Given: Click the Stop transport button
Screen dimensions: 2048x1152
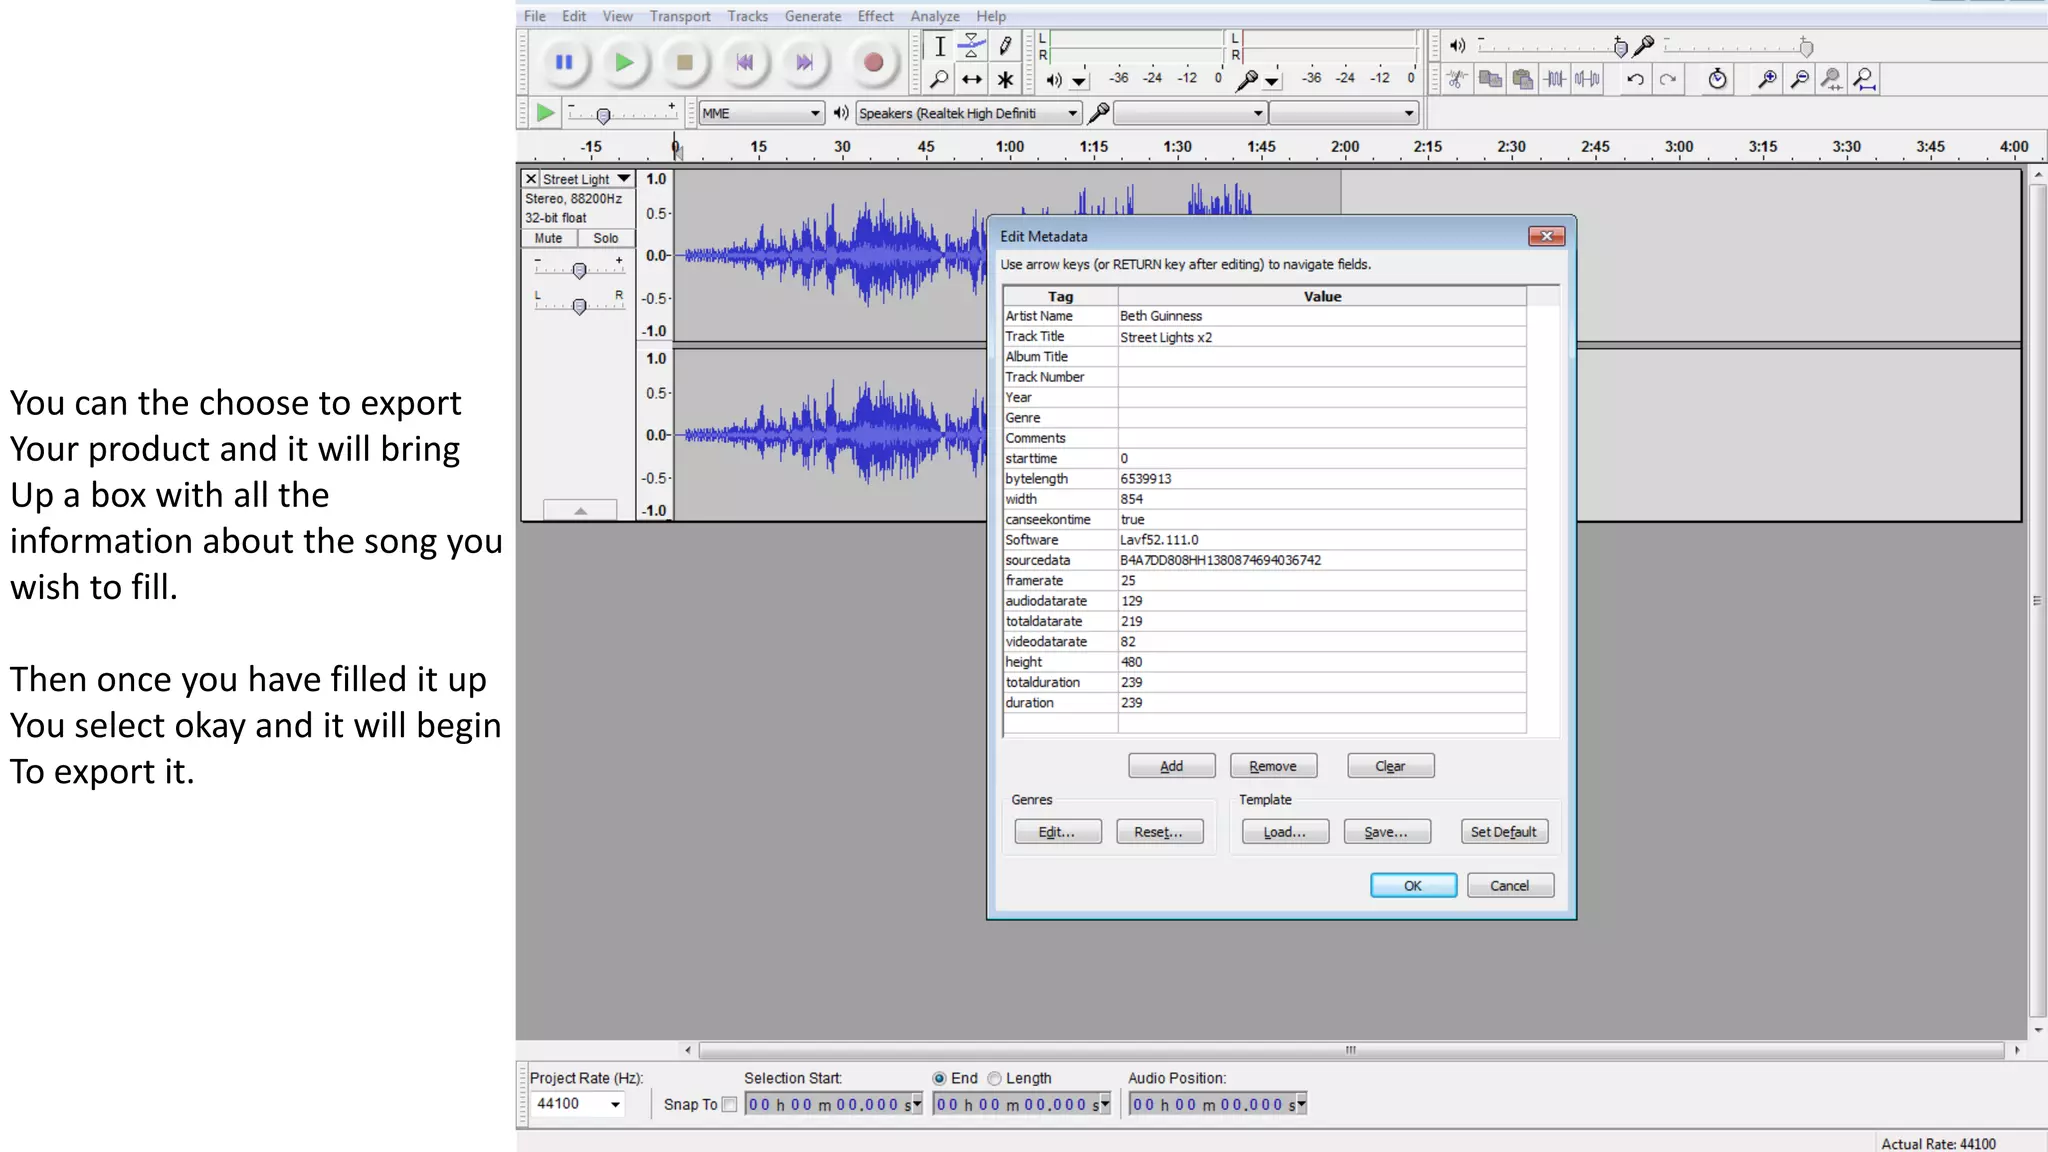Looking at the screenshot, I should pos(685,62).
